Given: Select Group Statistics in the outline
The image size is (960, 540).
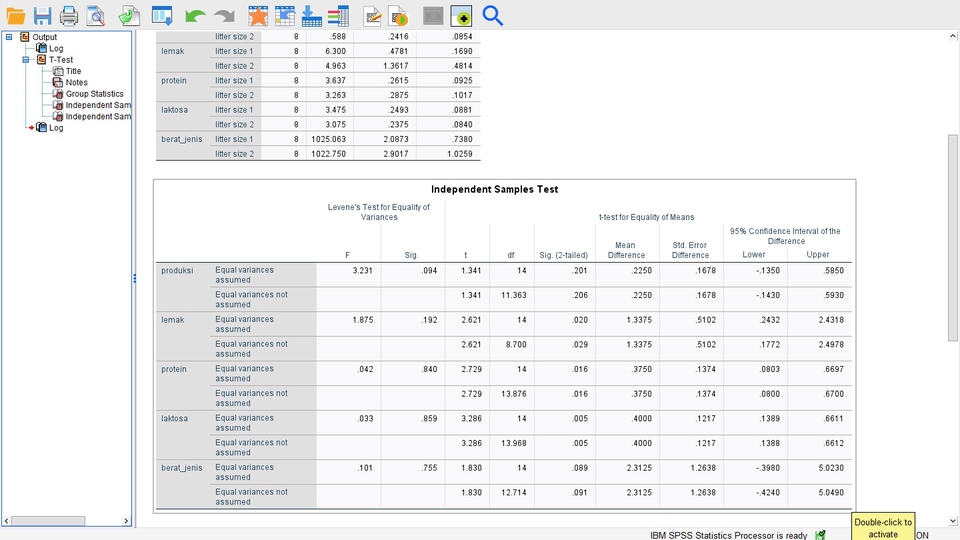Looking at the screenshot, I should [x=94, y=94].
